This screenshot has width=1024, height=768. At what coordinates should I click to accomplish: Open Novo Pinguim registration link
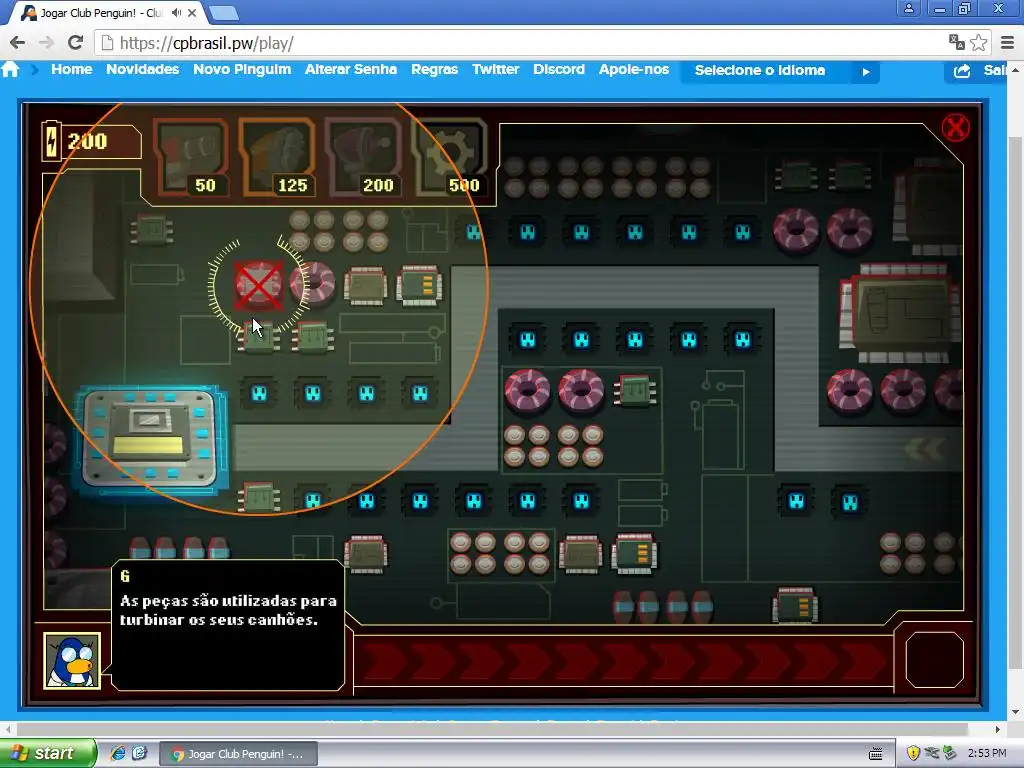coord(242,69)
